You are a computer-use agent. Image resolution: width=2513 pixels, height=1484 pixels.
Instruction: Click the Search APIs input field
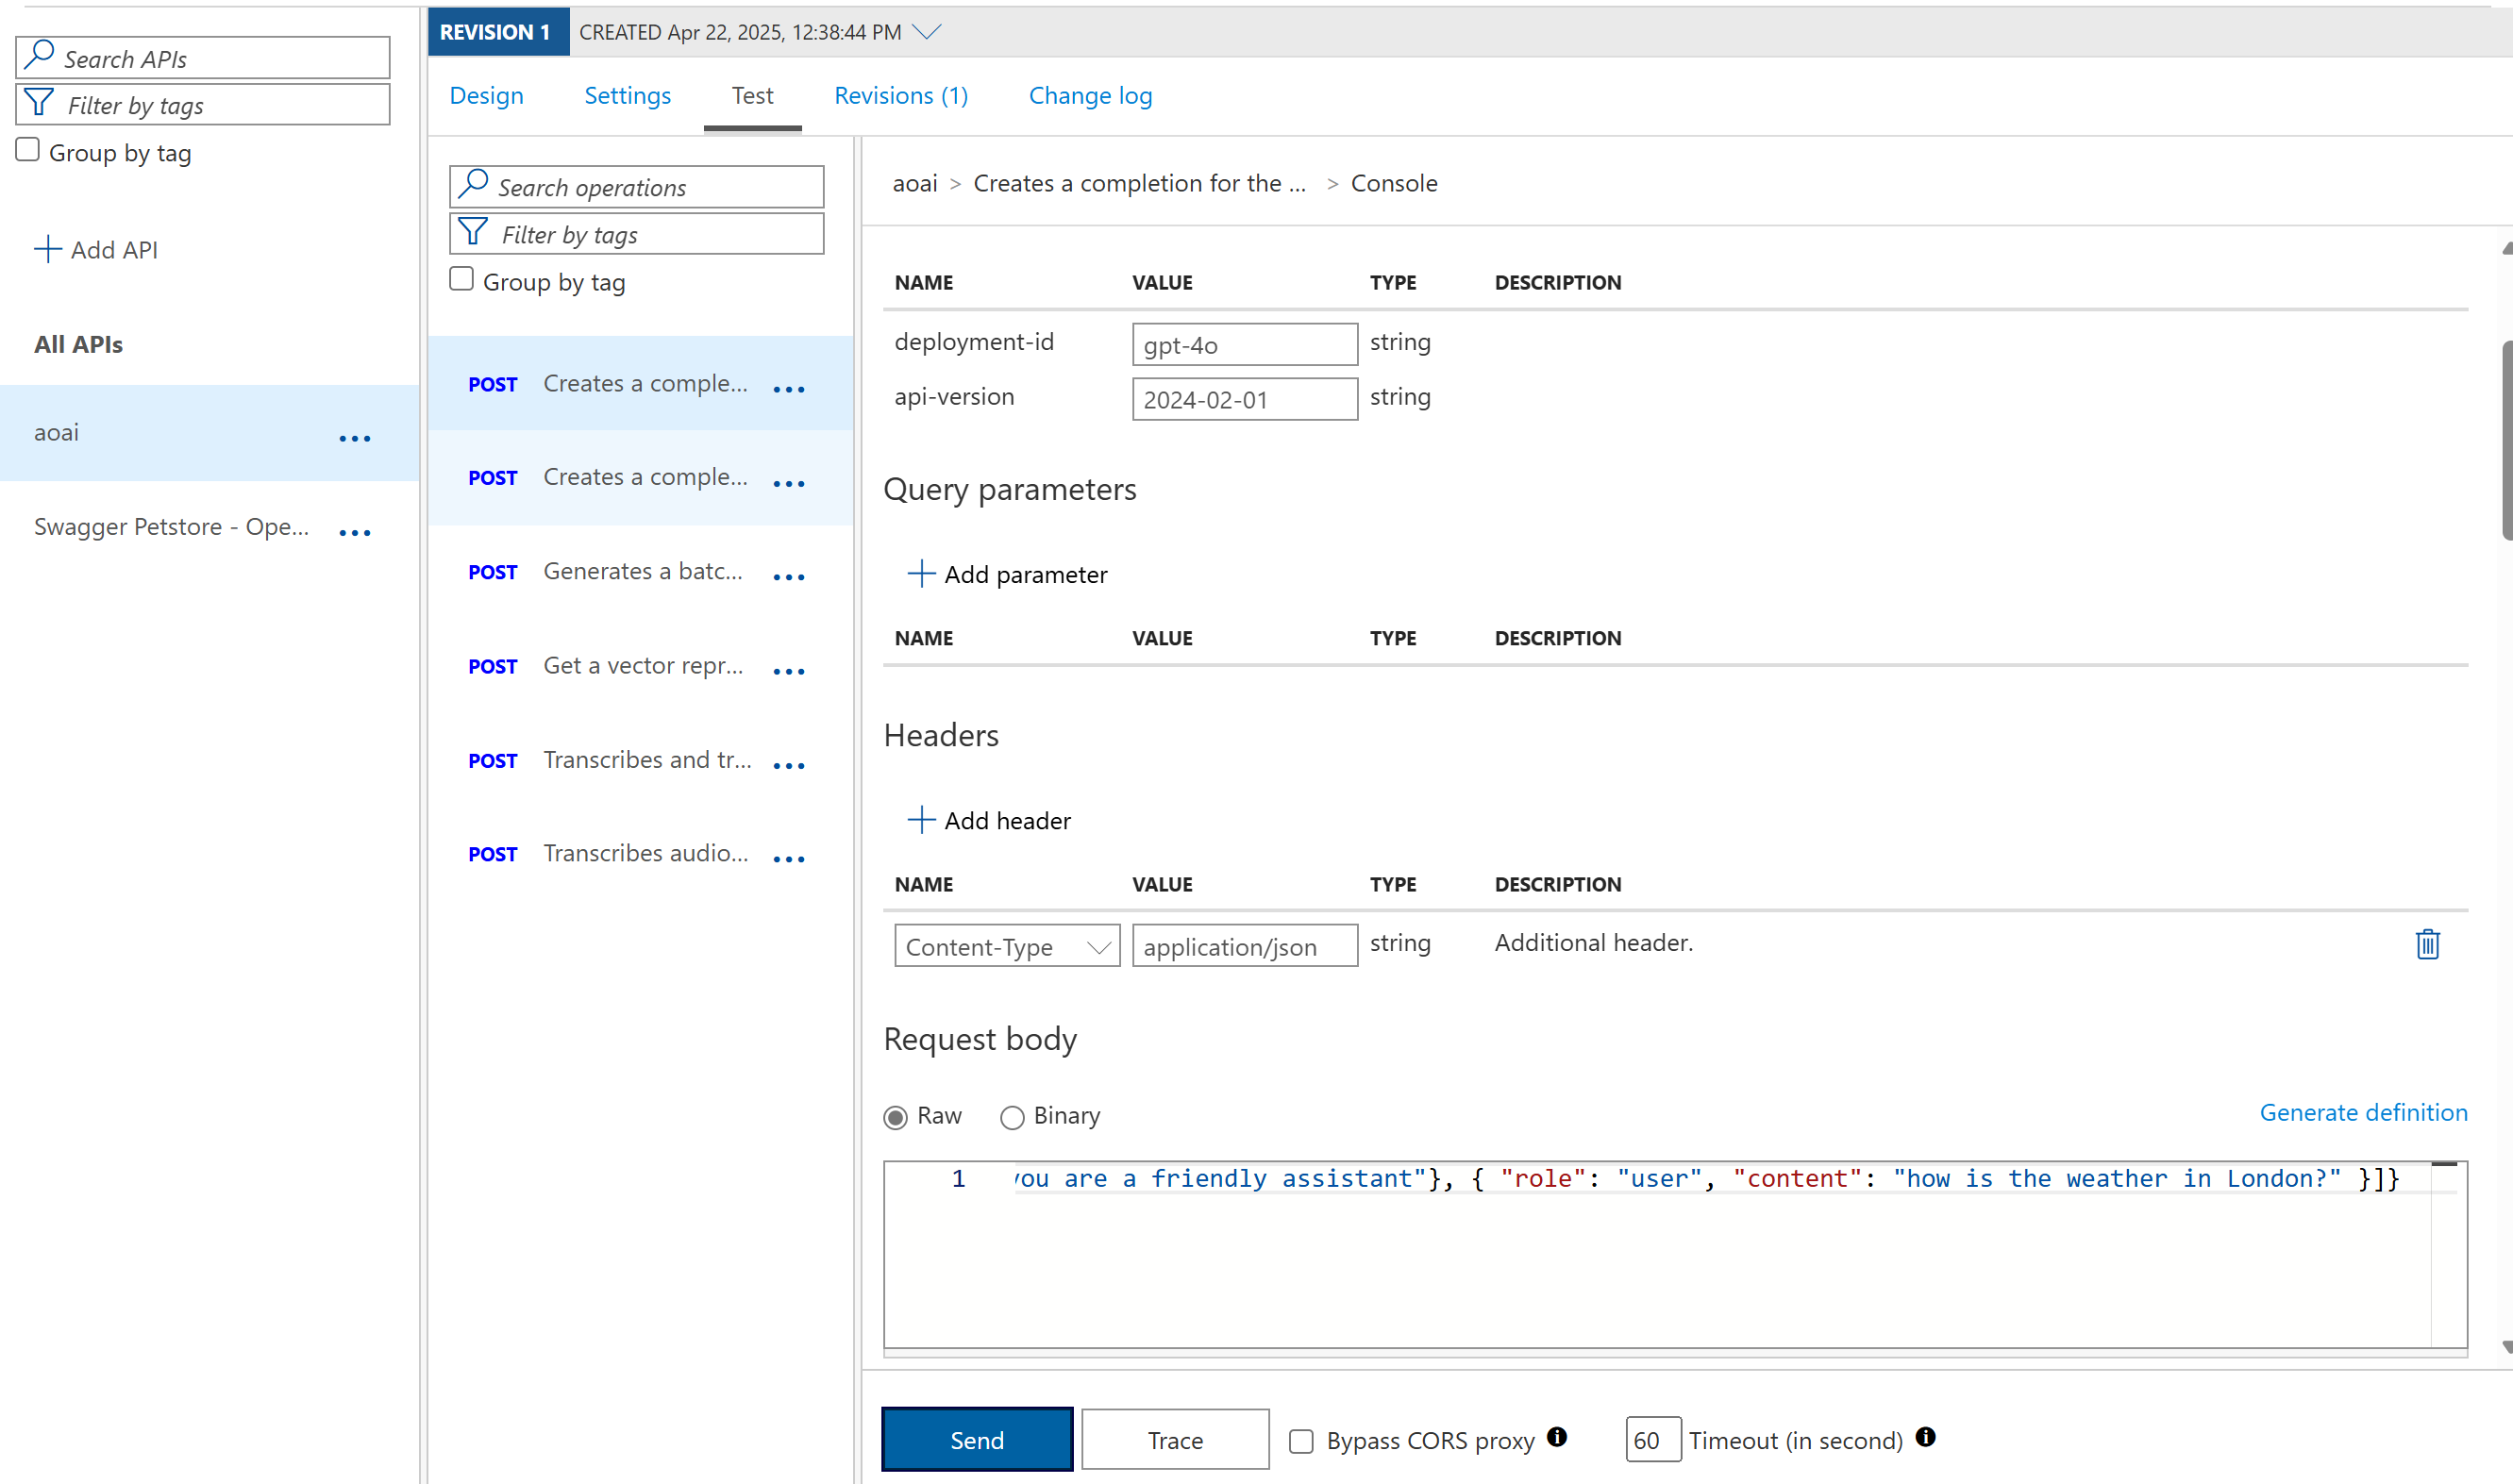coord(203,58)
